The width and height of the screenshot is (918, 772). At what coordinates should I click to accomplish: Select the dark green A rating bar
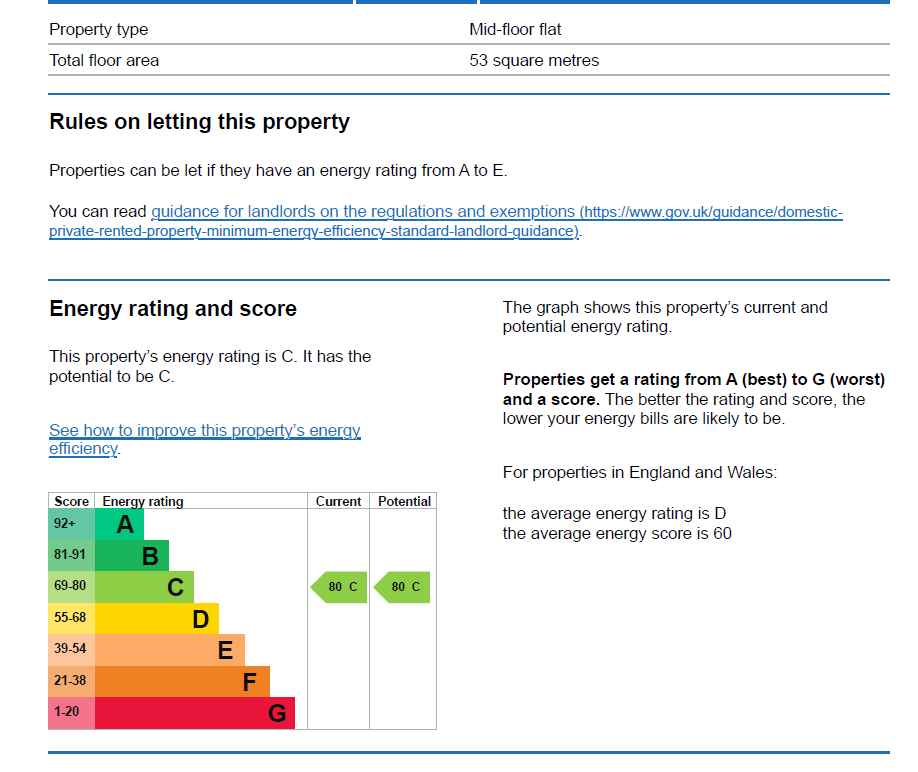pyautogui.click(x=119, y=524)
